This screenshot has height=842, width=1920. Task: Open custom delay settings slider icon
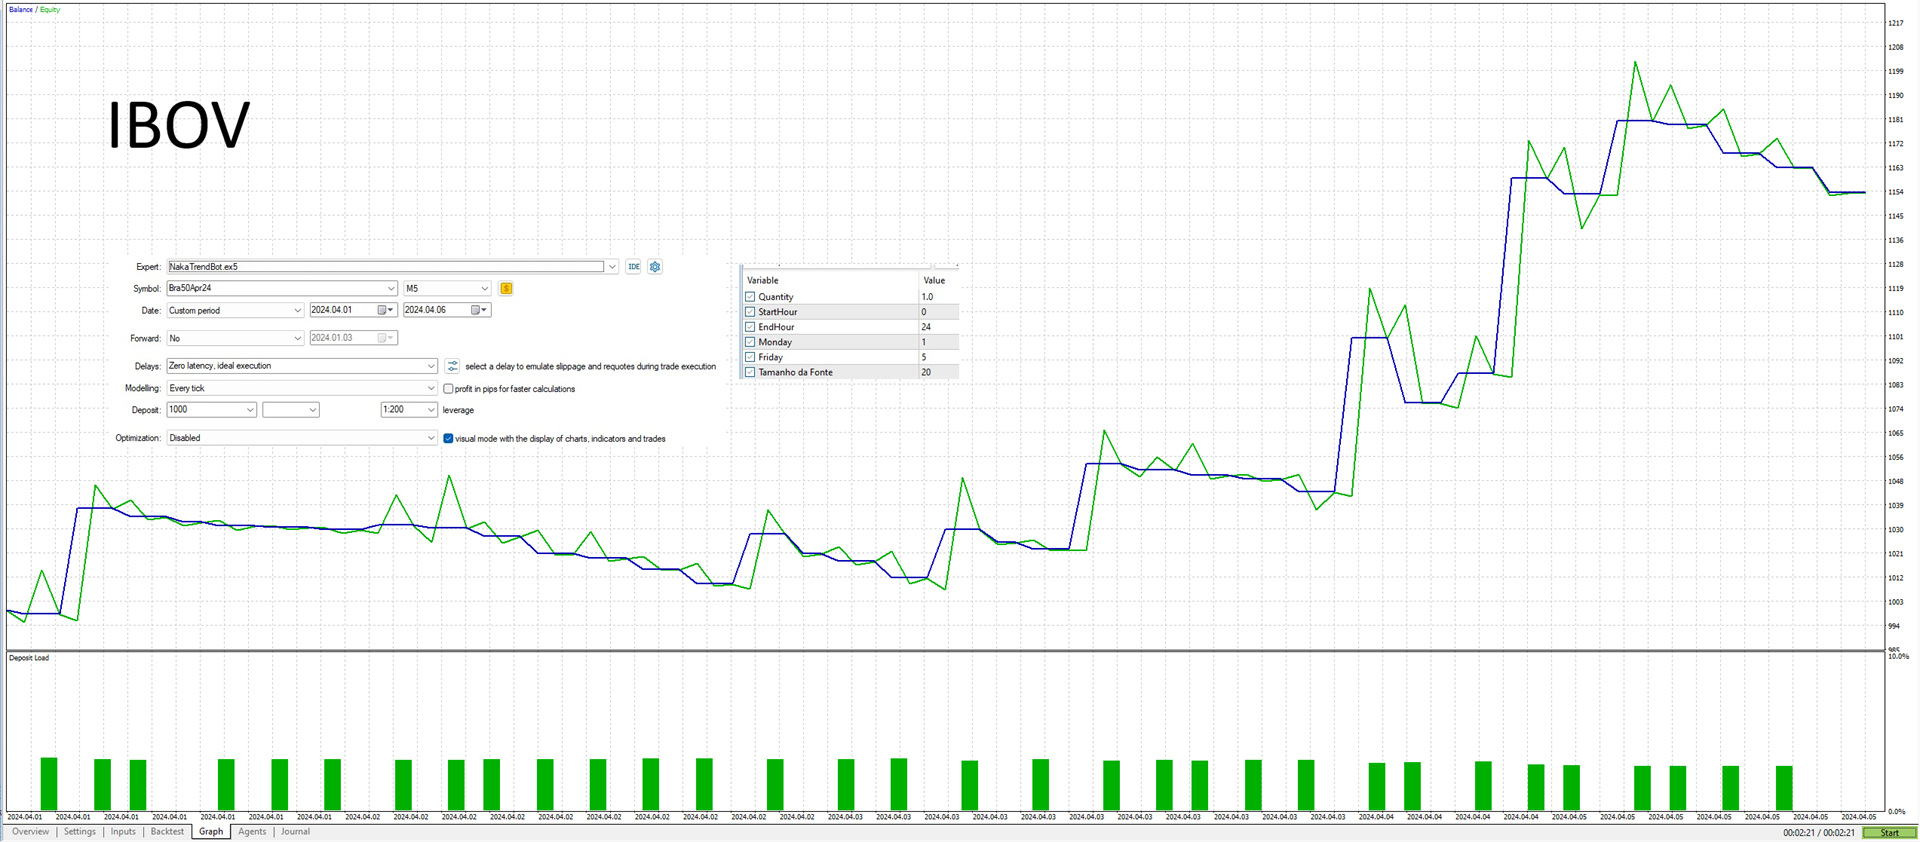pyautogui.click(x=452, y=366)
